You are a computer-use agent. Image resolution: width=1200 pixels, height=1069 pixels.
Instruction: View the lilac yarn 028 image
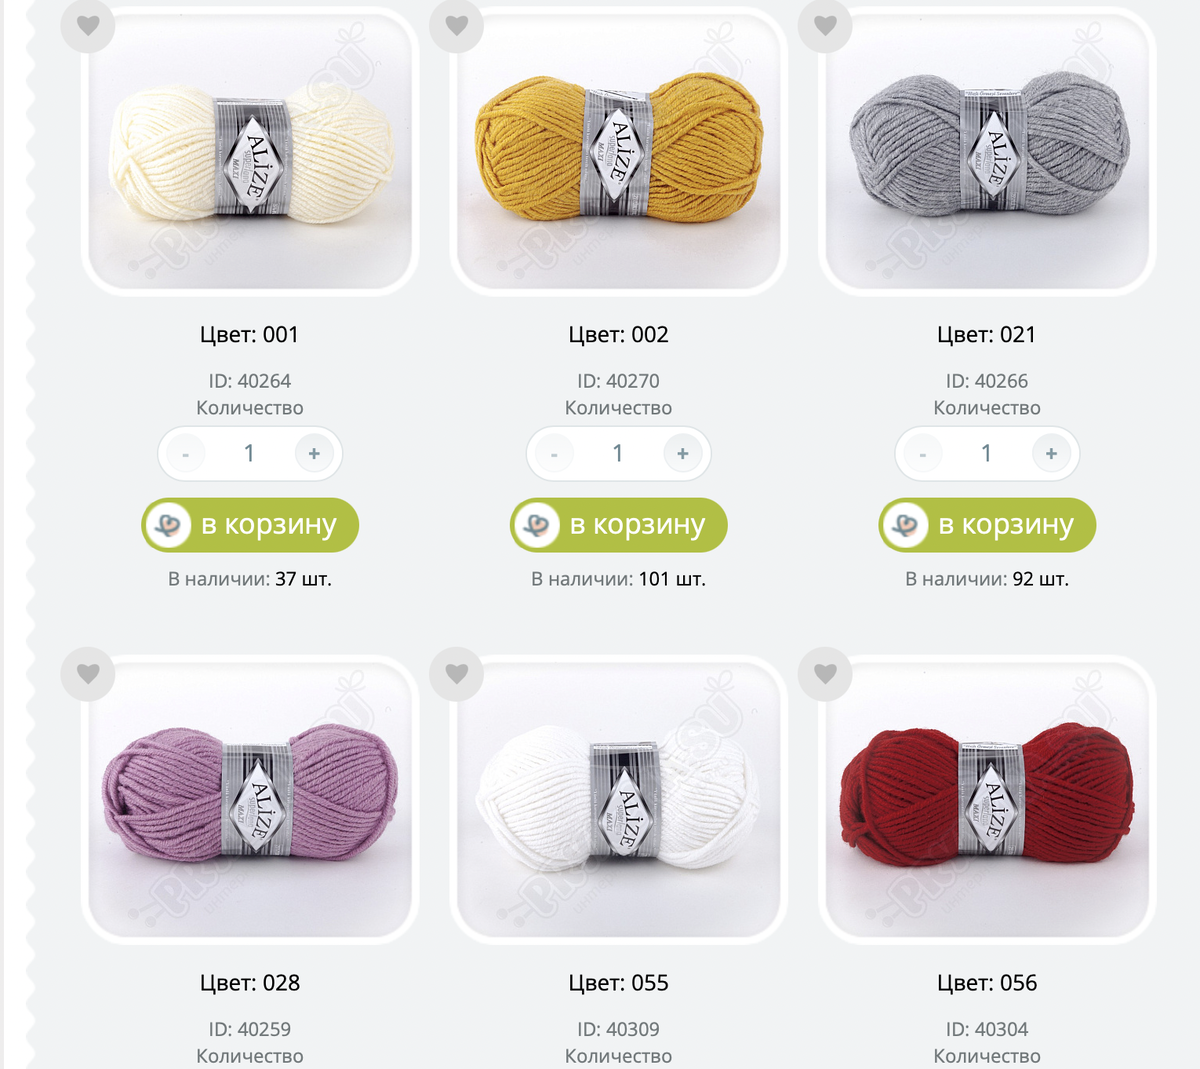[250, 798]
